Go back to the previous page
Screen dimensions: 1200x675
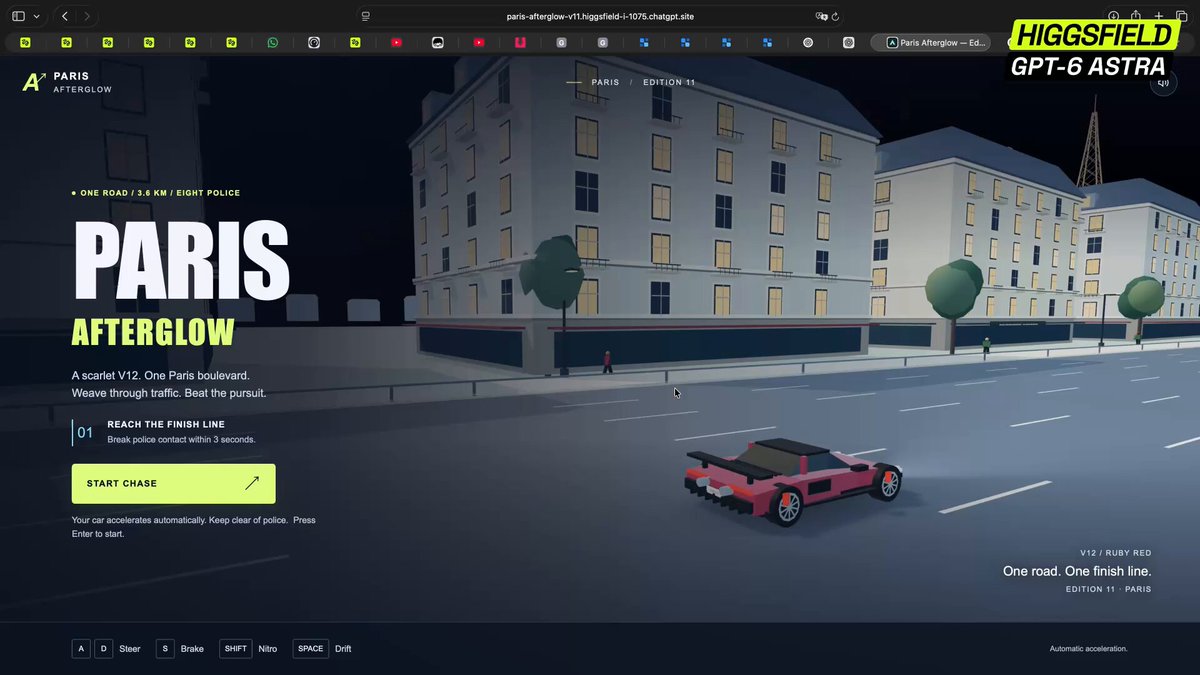pos(65,16)
